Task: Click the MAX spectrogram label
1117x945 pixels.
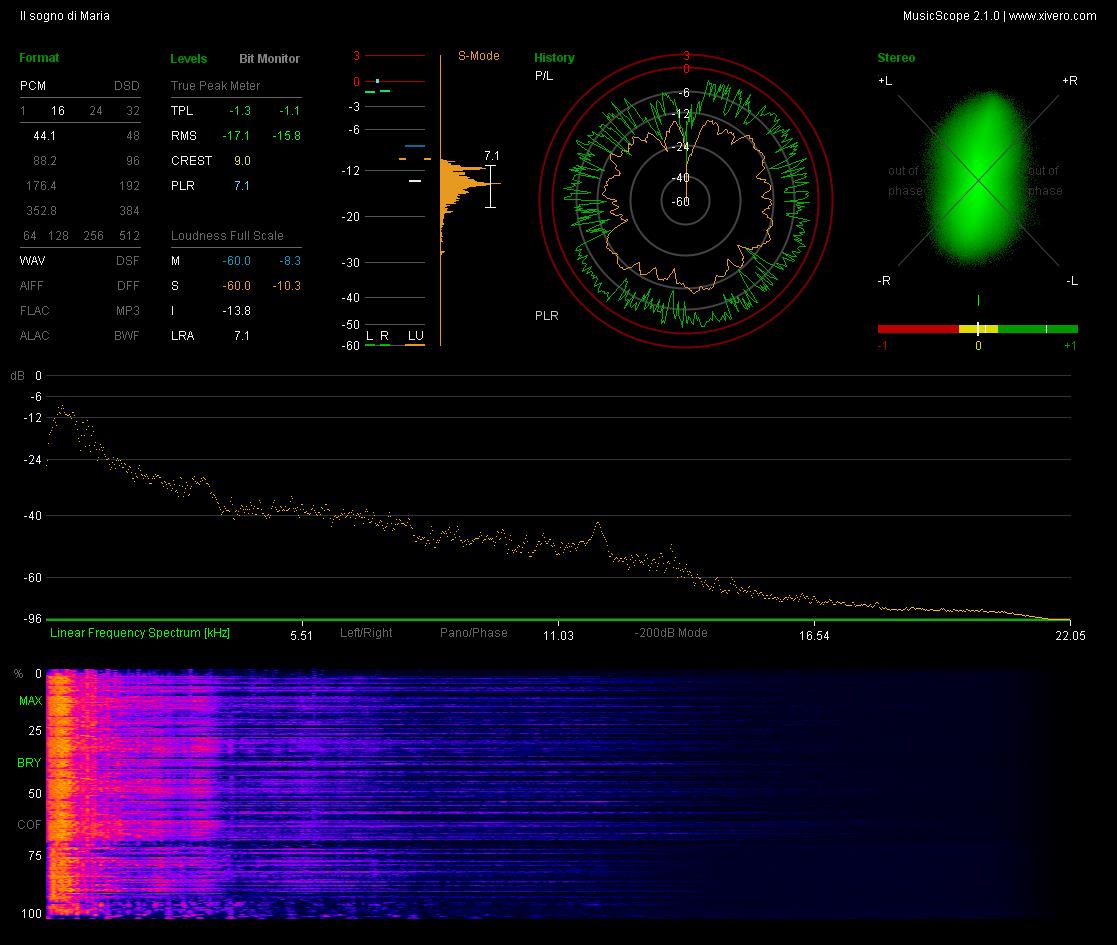Action: tap(30, 701)
